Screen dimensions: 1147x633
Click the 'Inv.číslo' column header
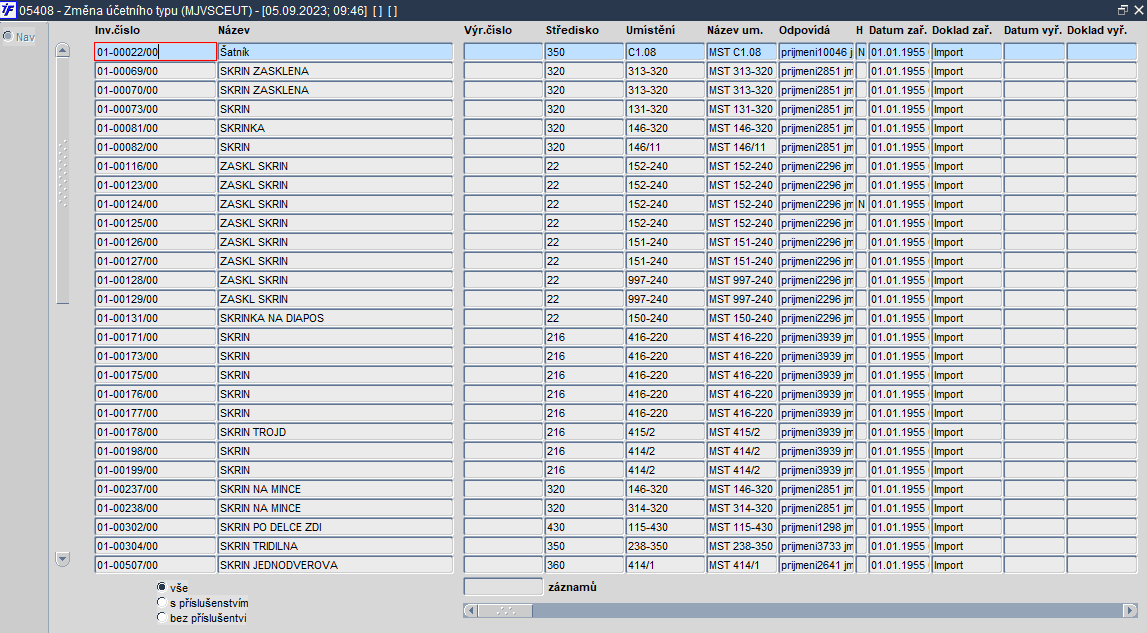tap(117, 30)
